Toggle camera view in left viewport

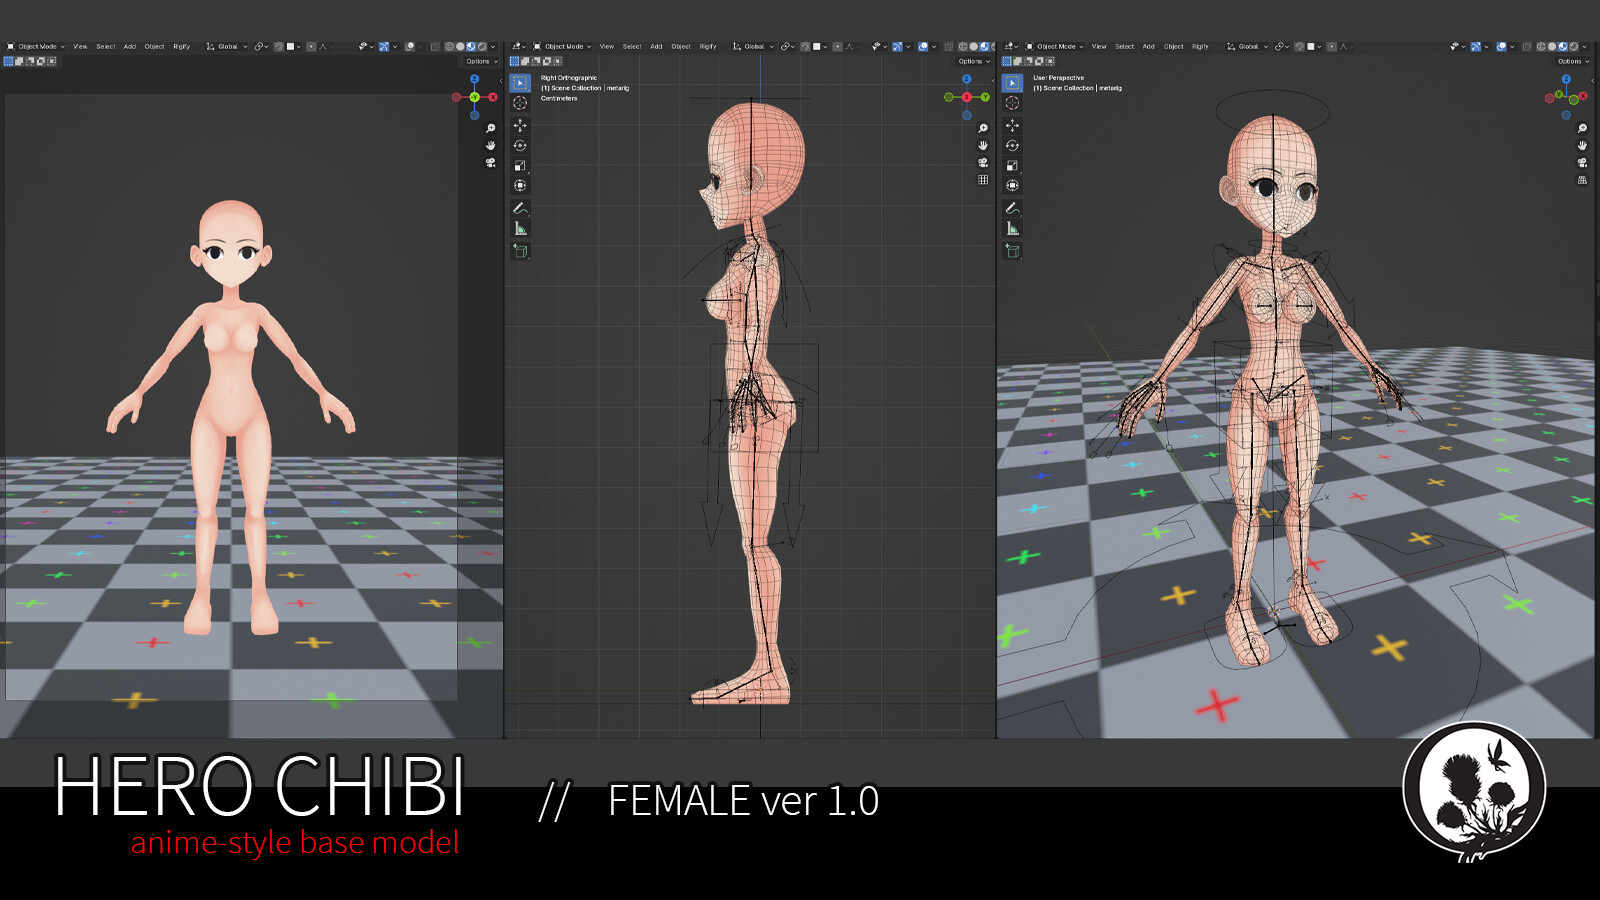point(490,162)
